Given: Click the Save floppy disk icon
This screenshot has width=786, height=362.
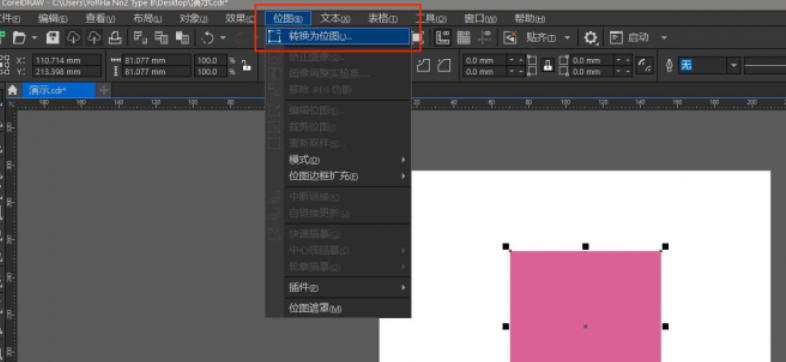Looking at the screenshot, I should coord(53,38).
